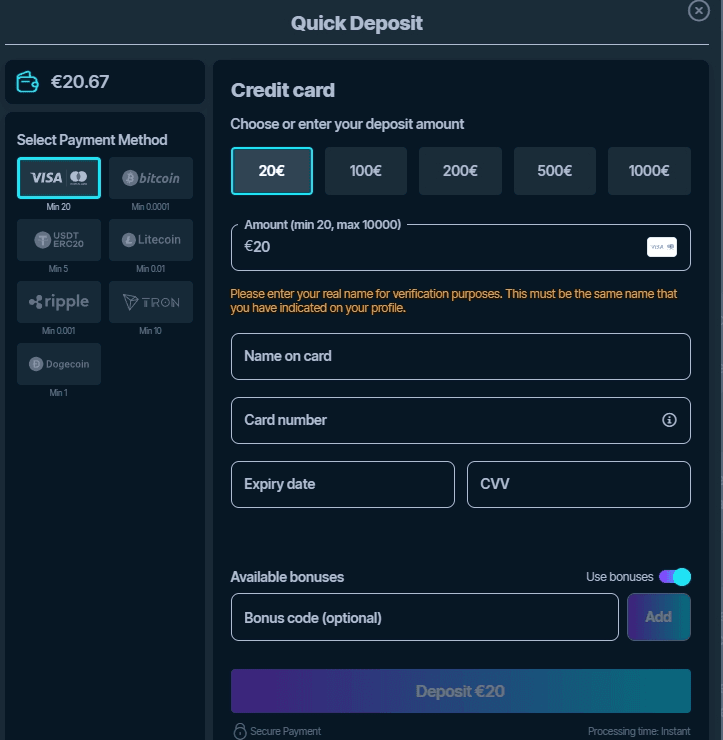Click the Secure Payment lock icon
Screen dimensions: 723x740
[x=240, y=731]
